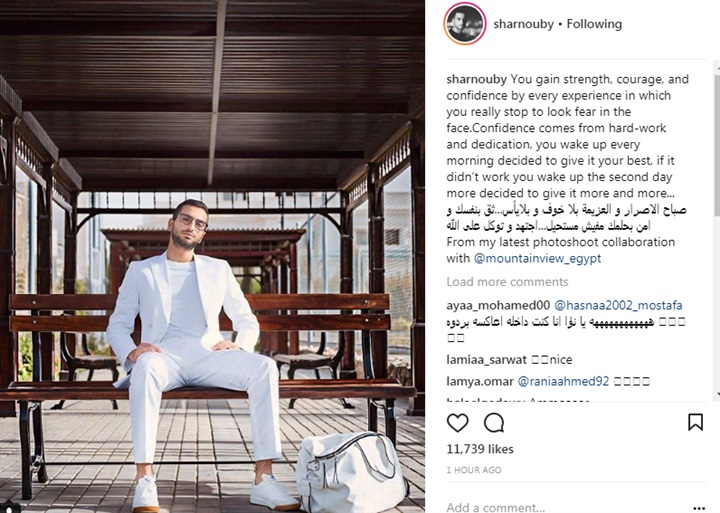Viewport: 720px width, 513px height.
Task: Click the photo of the man in the white suit
Action: [212, 256]
